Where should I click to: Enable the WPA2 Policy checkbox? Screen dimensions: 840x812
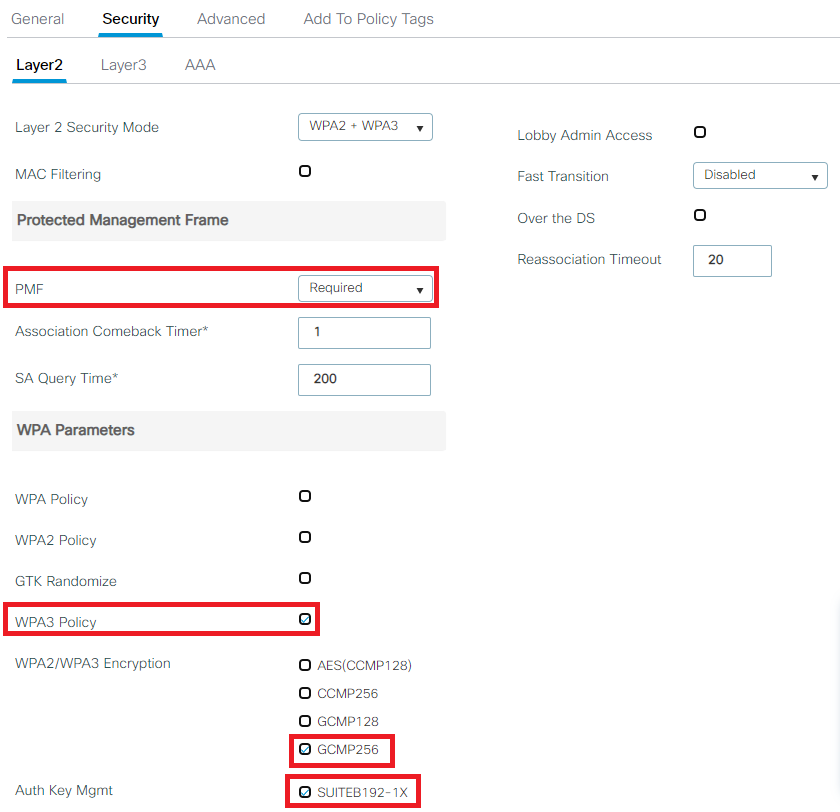305,537
